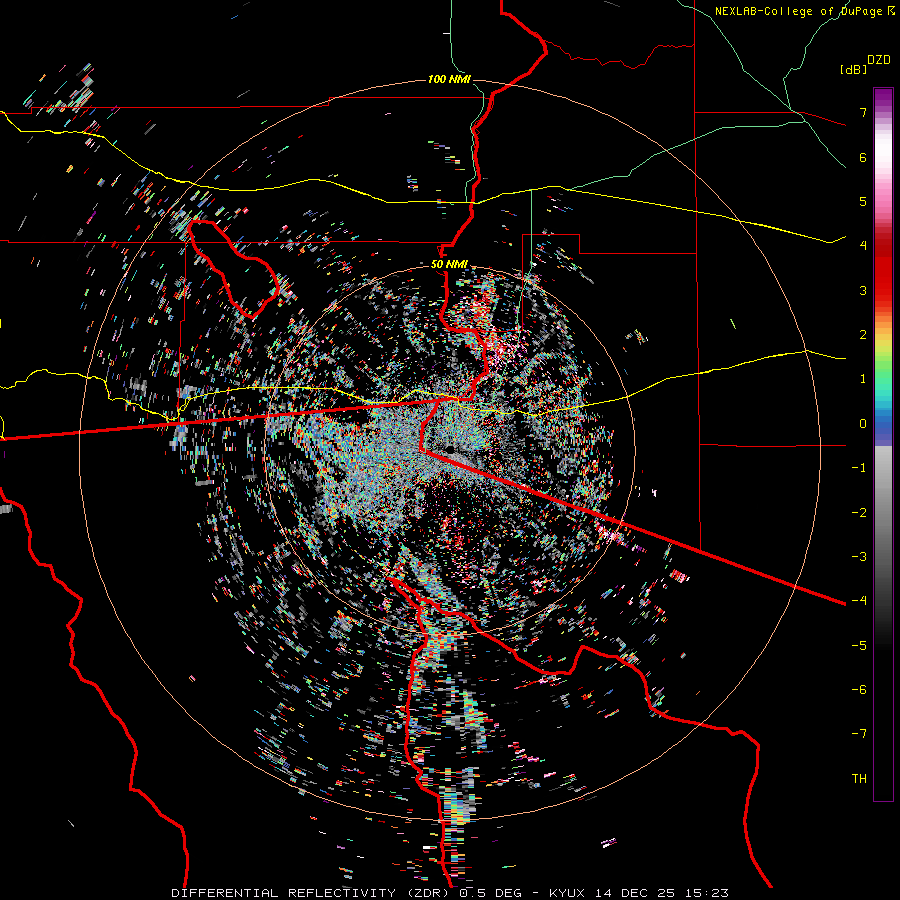
Task: Click the KYUX station identifier in caption
Action: pyautogui.click(x=567, y=893)
